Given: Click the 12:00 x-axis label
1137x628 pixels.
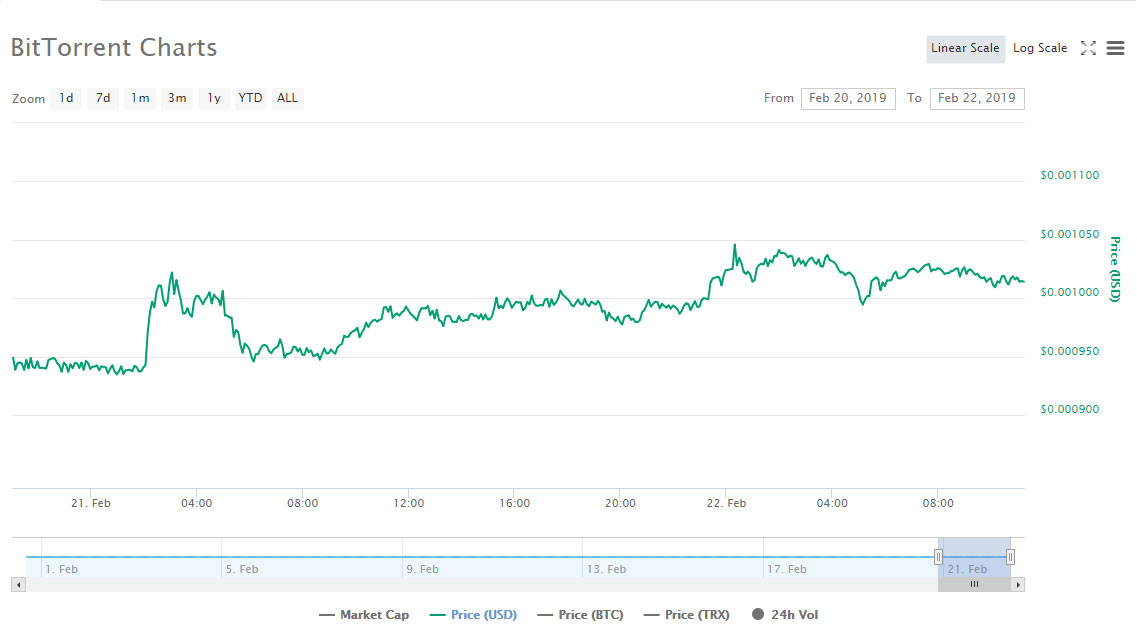Looking at the screenshot, I should [x=408, y=503].
